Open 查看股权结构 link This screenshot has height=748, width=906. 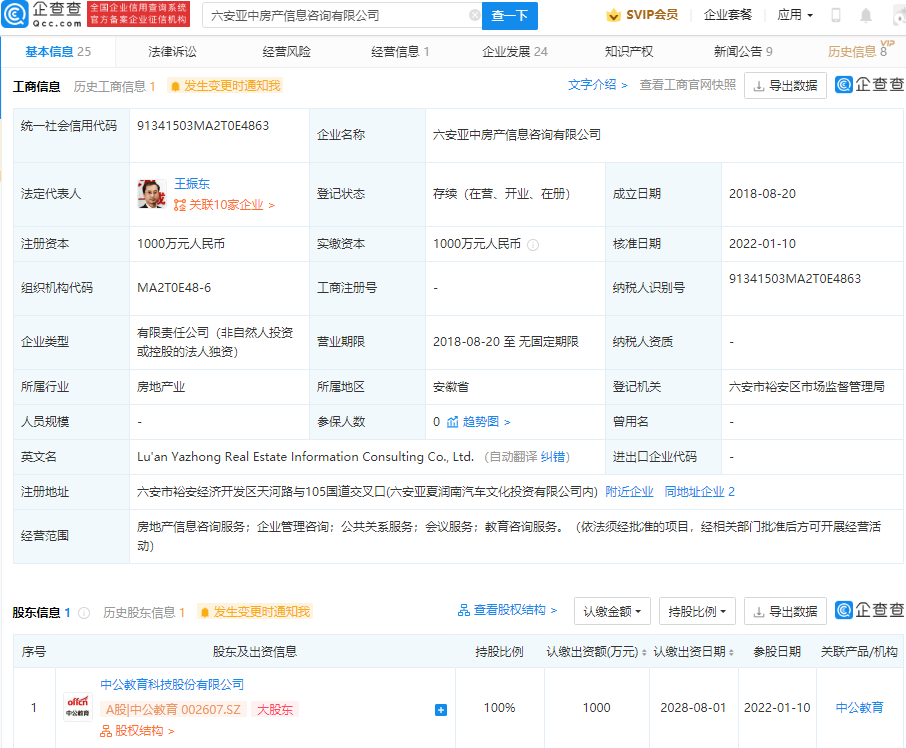507,611
